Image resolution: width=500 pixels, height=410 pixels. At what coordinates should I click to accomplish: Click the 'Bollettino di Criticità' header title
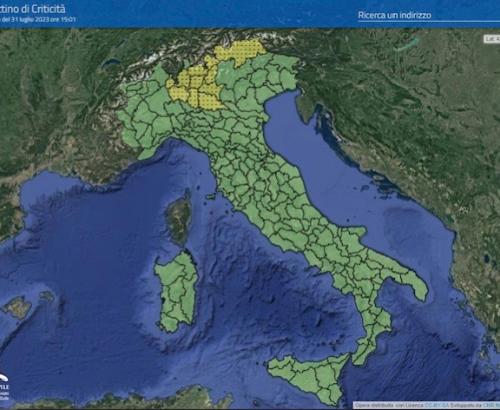click(32, 9)
